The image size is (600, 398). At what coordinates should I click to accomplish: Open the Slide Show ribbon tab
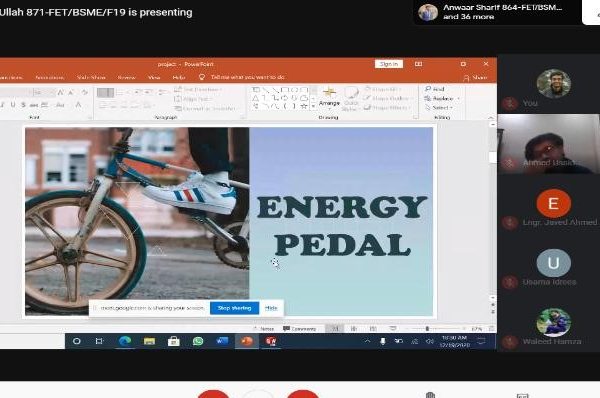point(91,77)
